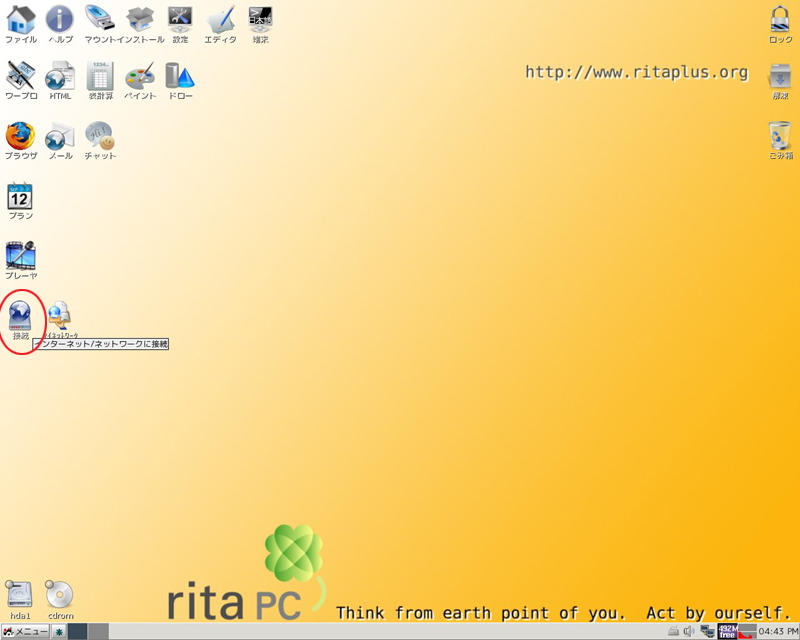Viewport: 800px width, 640px height.
Task: Launch the エディタ text editor icon
Action: point(220,20)
